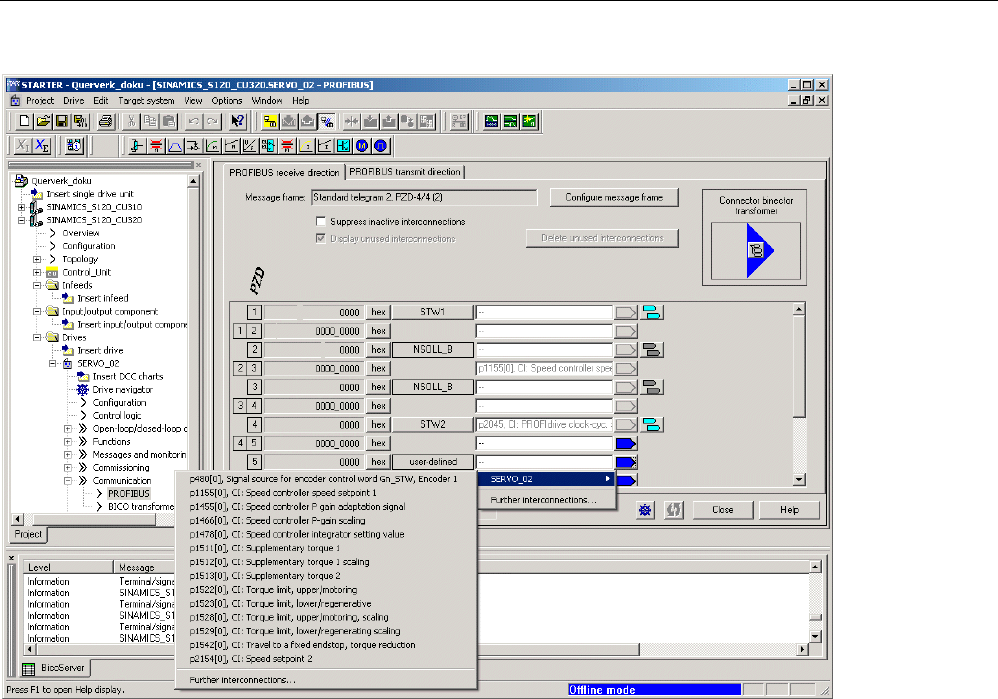Collapse the Infeeds tree node
The width and height of the screenshot is (998, 699).
(x=37, y=285)
